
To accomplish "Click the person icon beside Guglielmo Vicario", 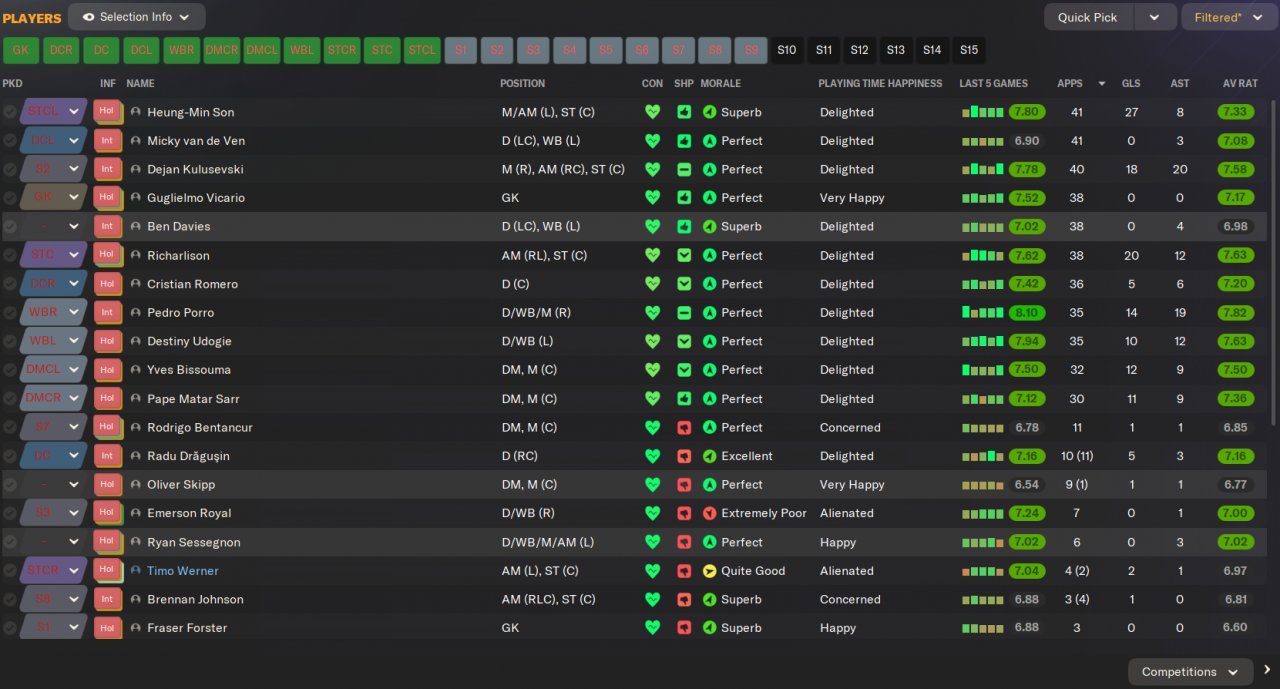I will [x=136, y=198].
